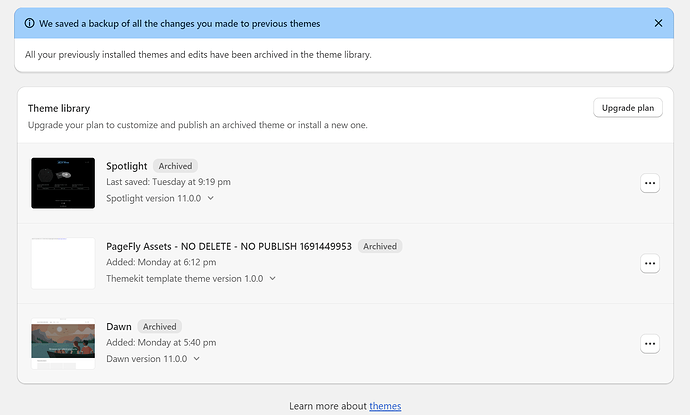The image size is (690, 415).
Task: Expand Dawn version 11.0.0 dropdown
Action: point(196,358)
